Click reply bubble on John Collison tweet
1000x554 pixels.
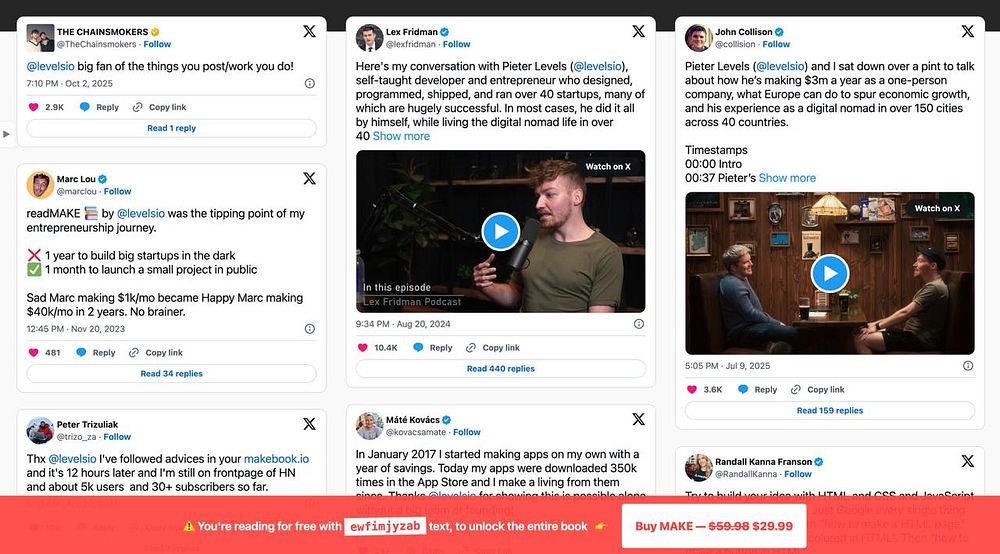(743, 390)
